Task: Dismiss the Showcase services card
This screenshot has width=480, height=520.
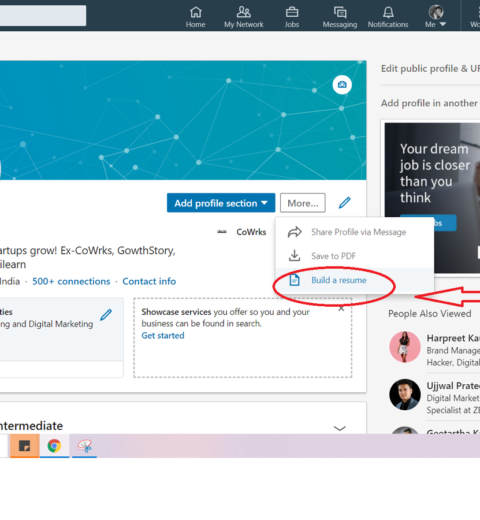Action: [341, 309]
